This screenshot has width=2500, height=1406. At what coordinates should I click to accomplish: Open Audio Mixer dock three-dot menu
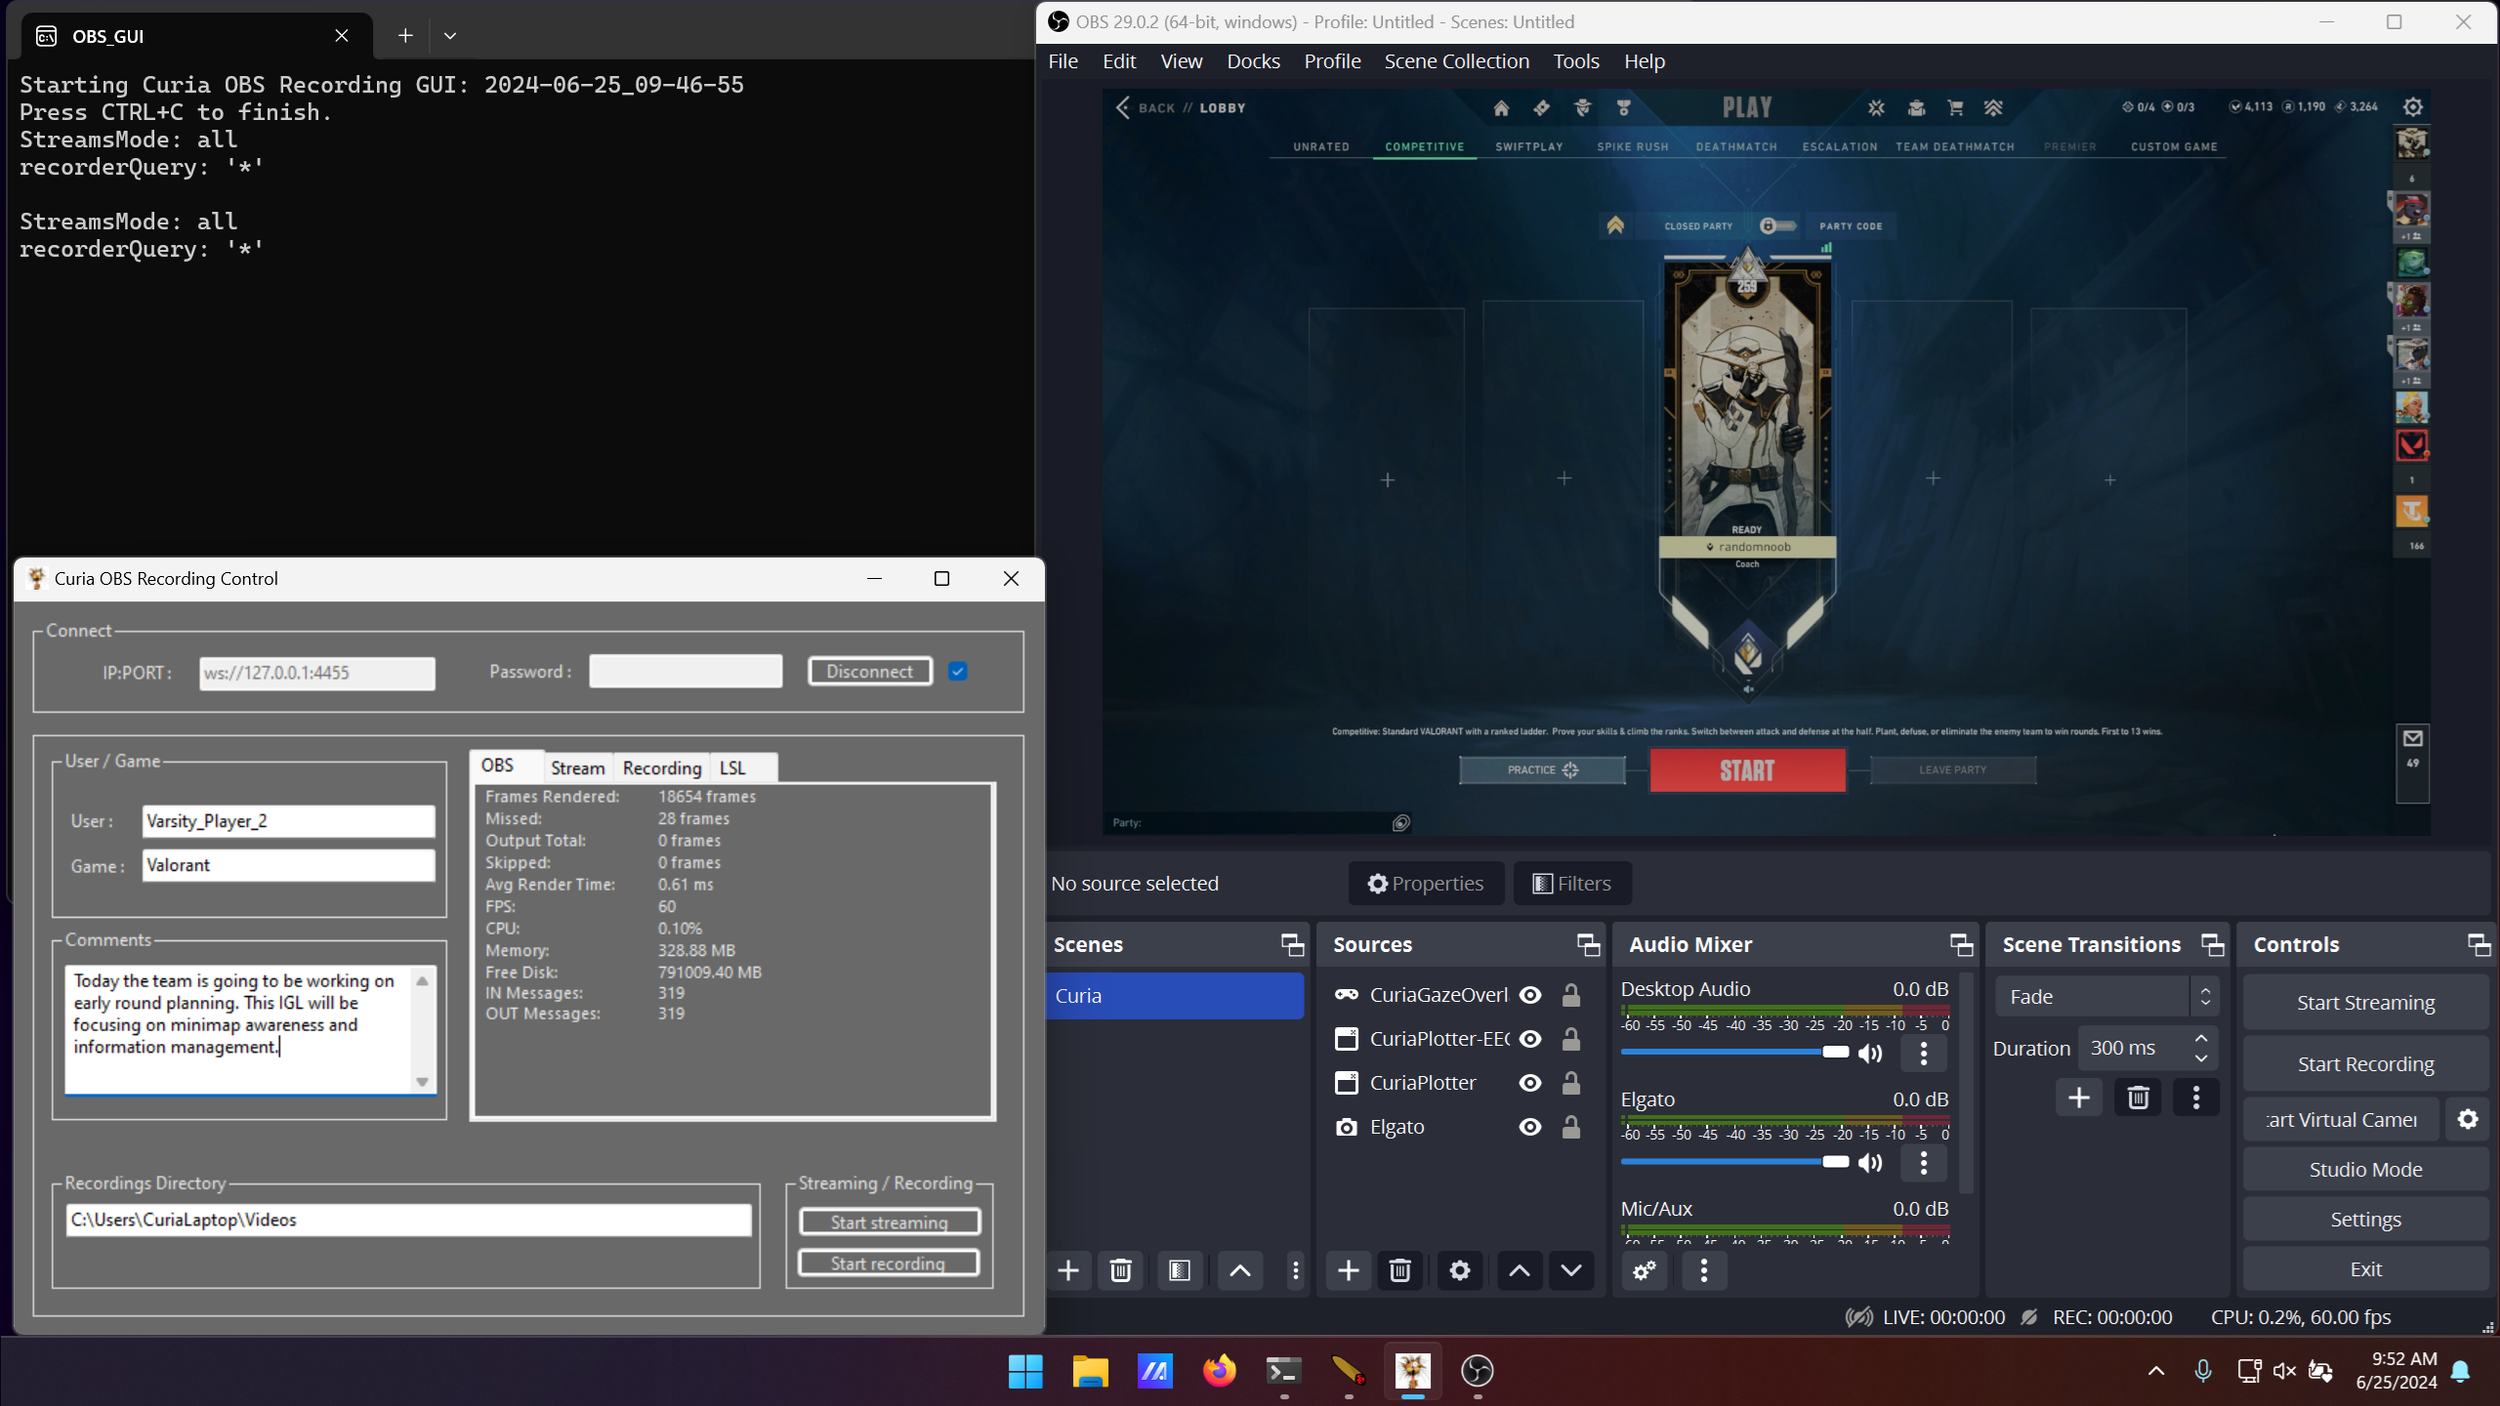point(1704,1270)
